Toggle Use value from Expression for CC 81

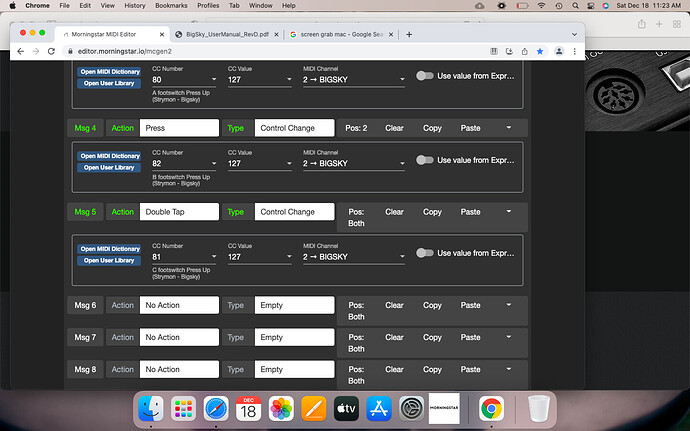(425, 253)
